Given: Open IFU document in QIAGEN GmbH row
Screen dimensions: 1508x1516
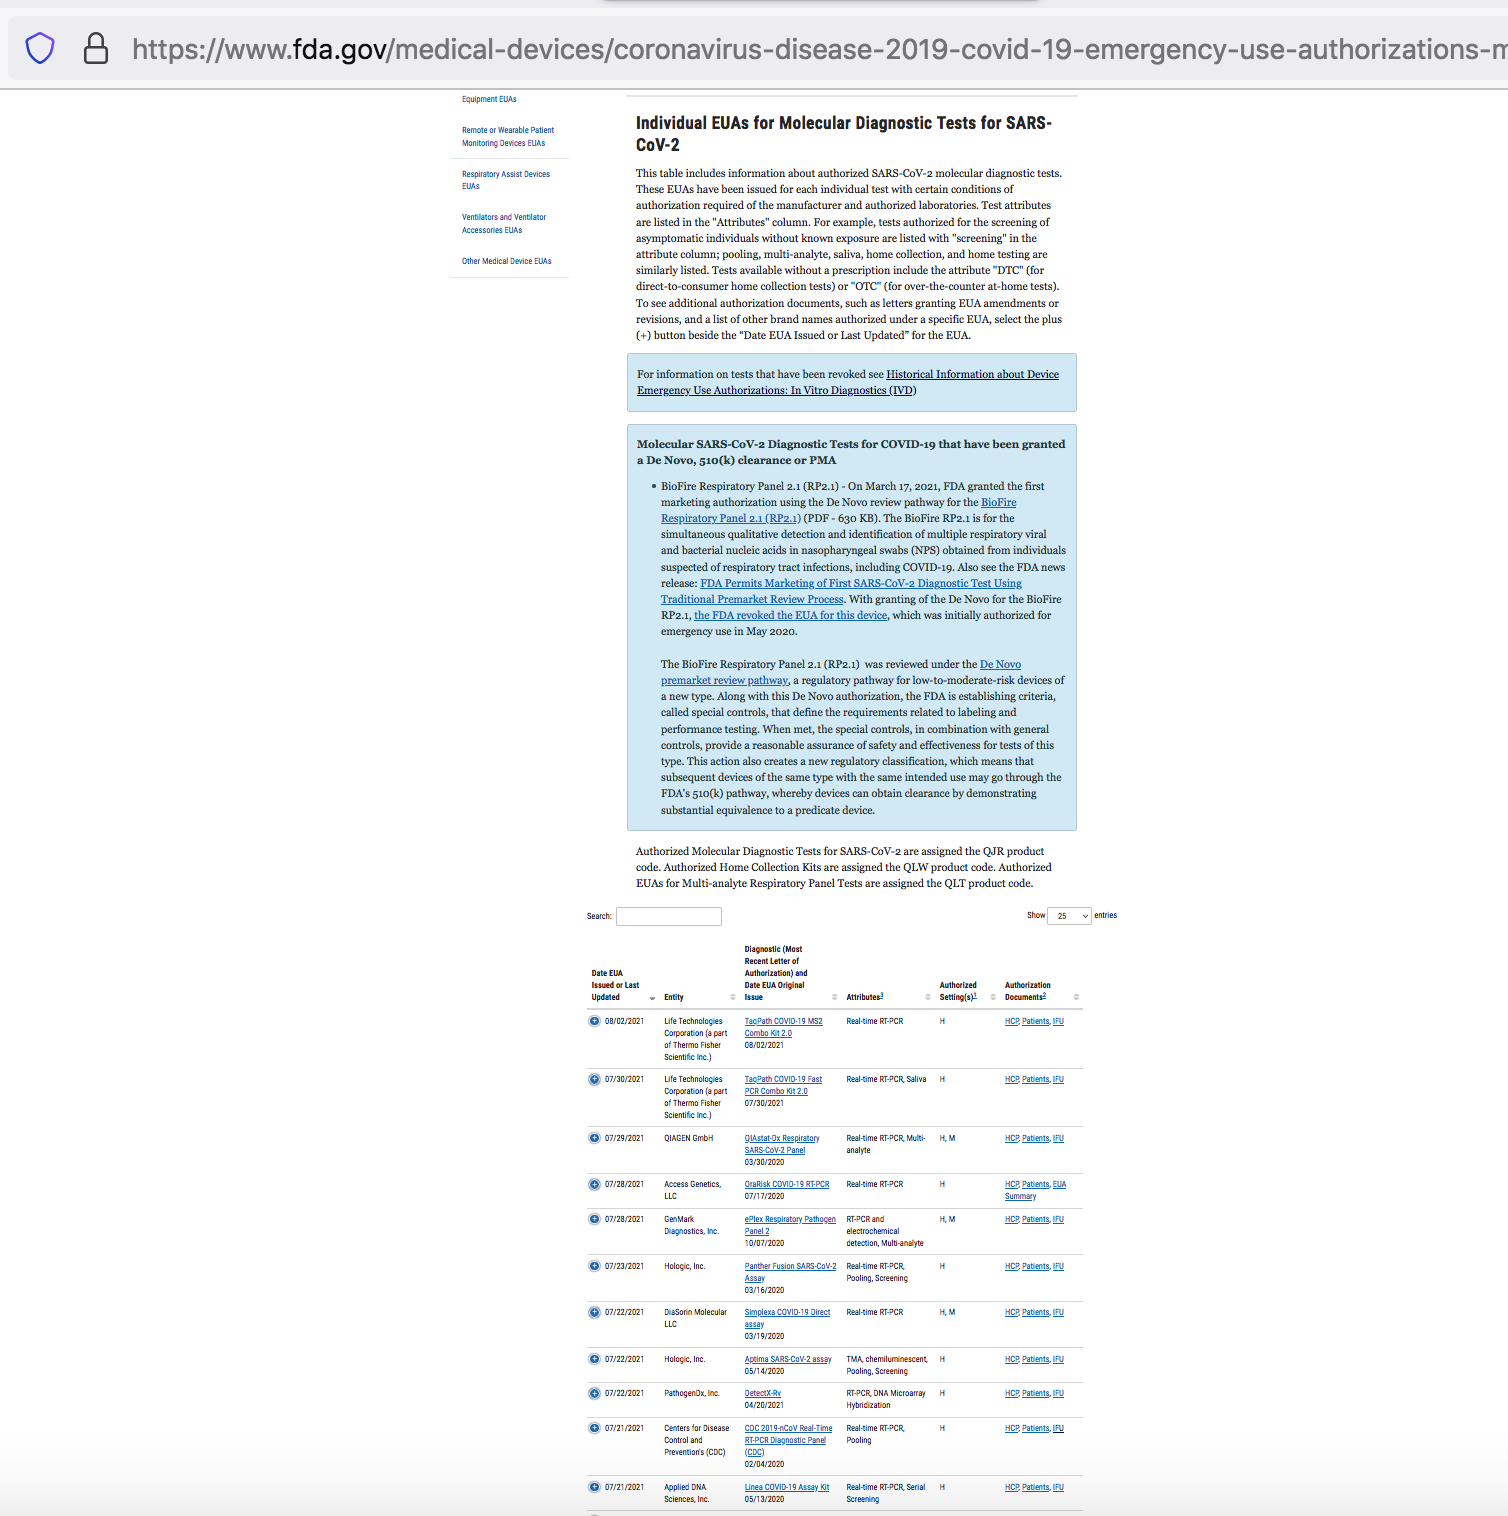Looking at the screenshot, I should 1058,1138.
